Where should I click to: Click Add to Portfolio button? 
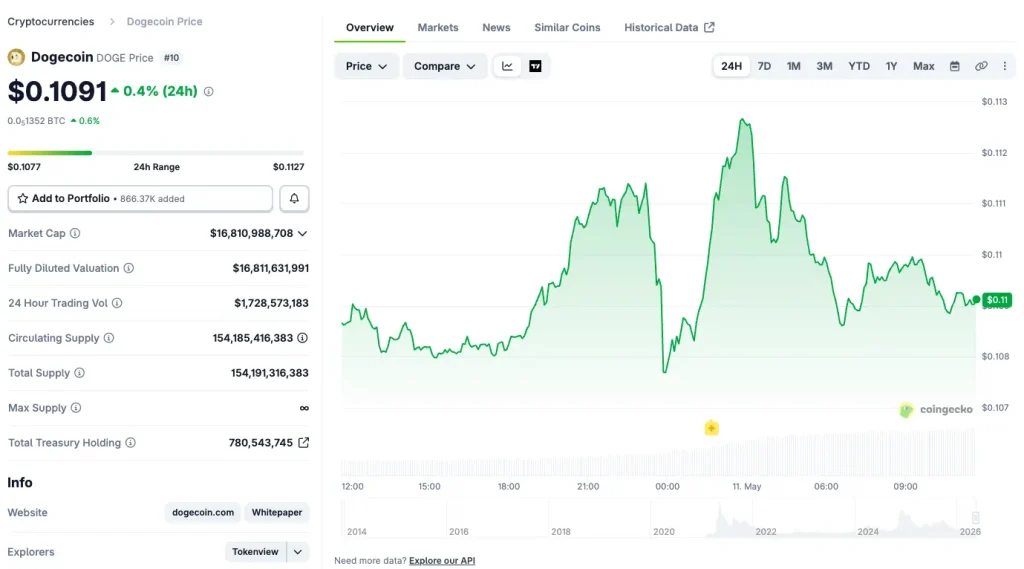tap(140, 199)
